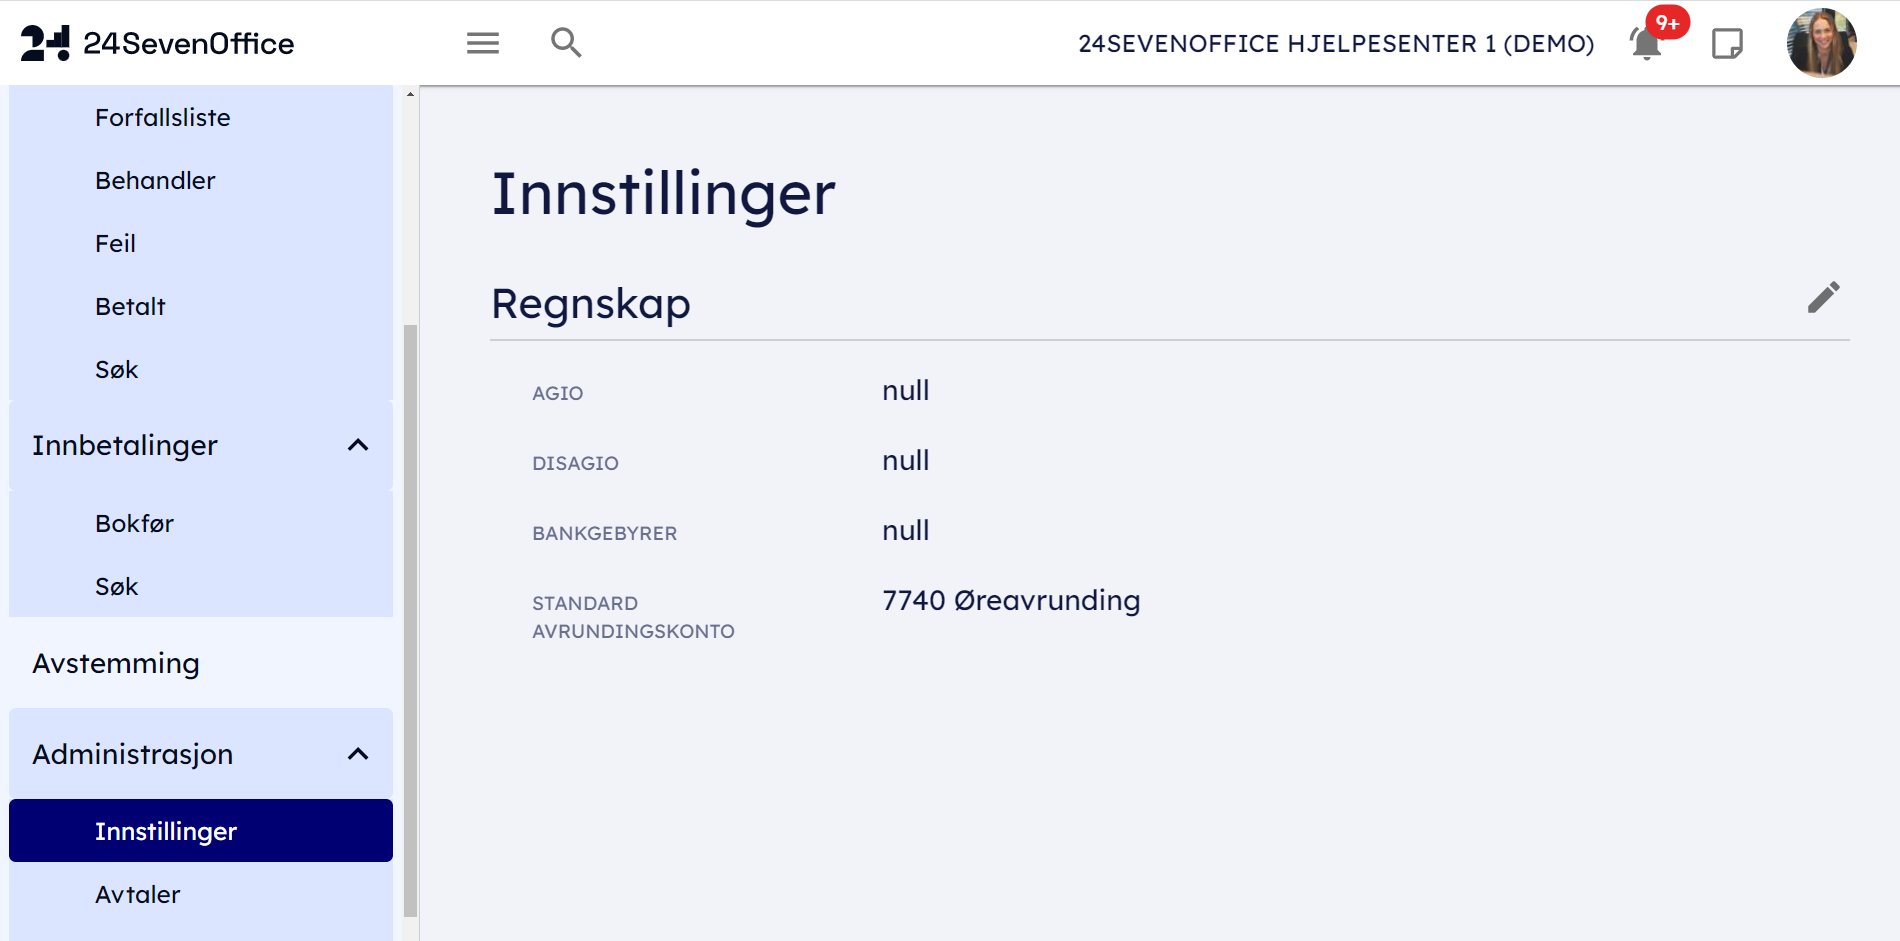This screenshot has height=941, width=1900.
Task: Open Avtaler under Administrasjon
Action: point(138,895)
